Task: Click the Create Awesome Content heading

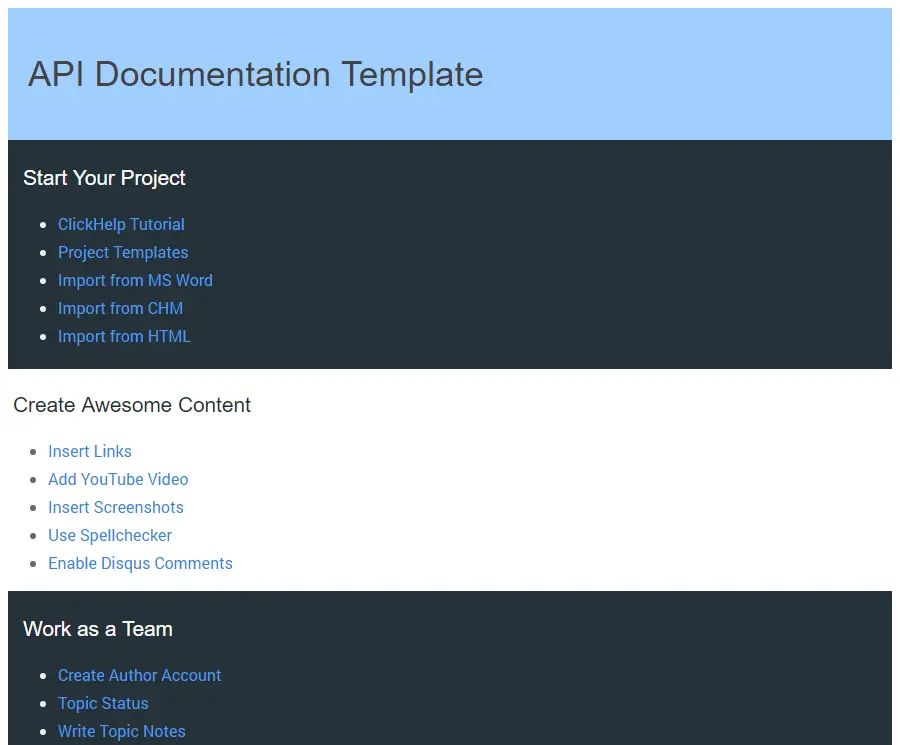Action: (132, 405)
